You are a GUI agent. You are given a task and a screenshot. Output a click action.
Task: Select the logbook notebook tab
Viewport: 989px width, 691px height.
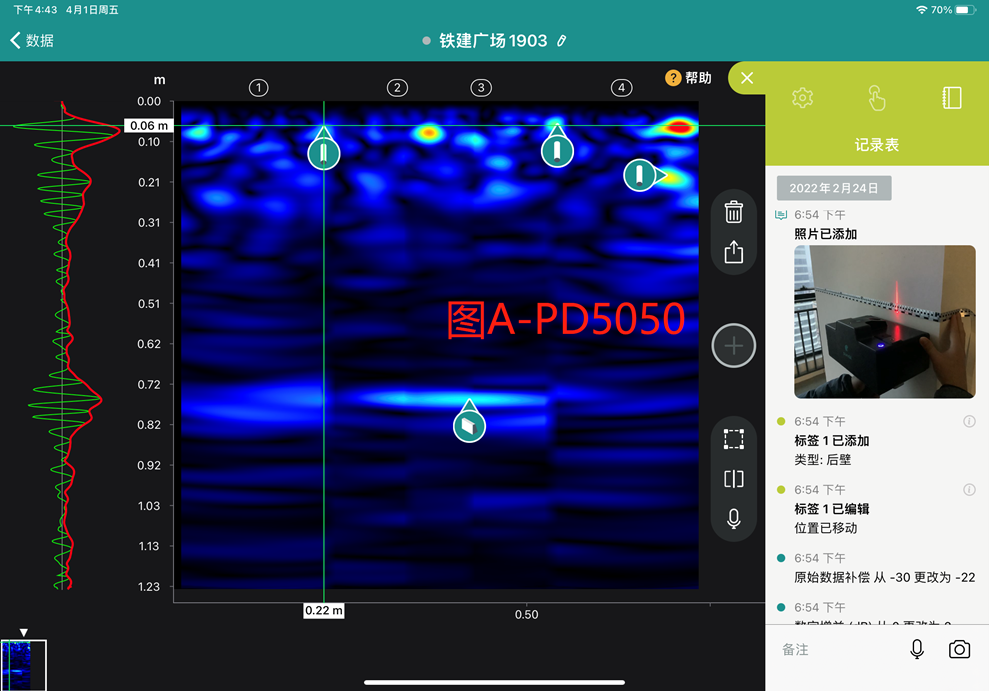[951, 98]
